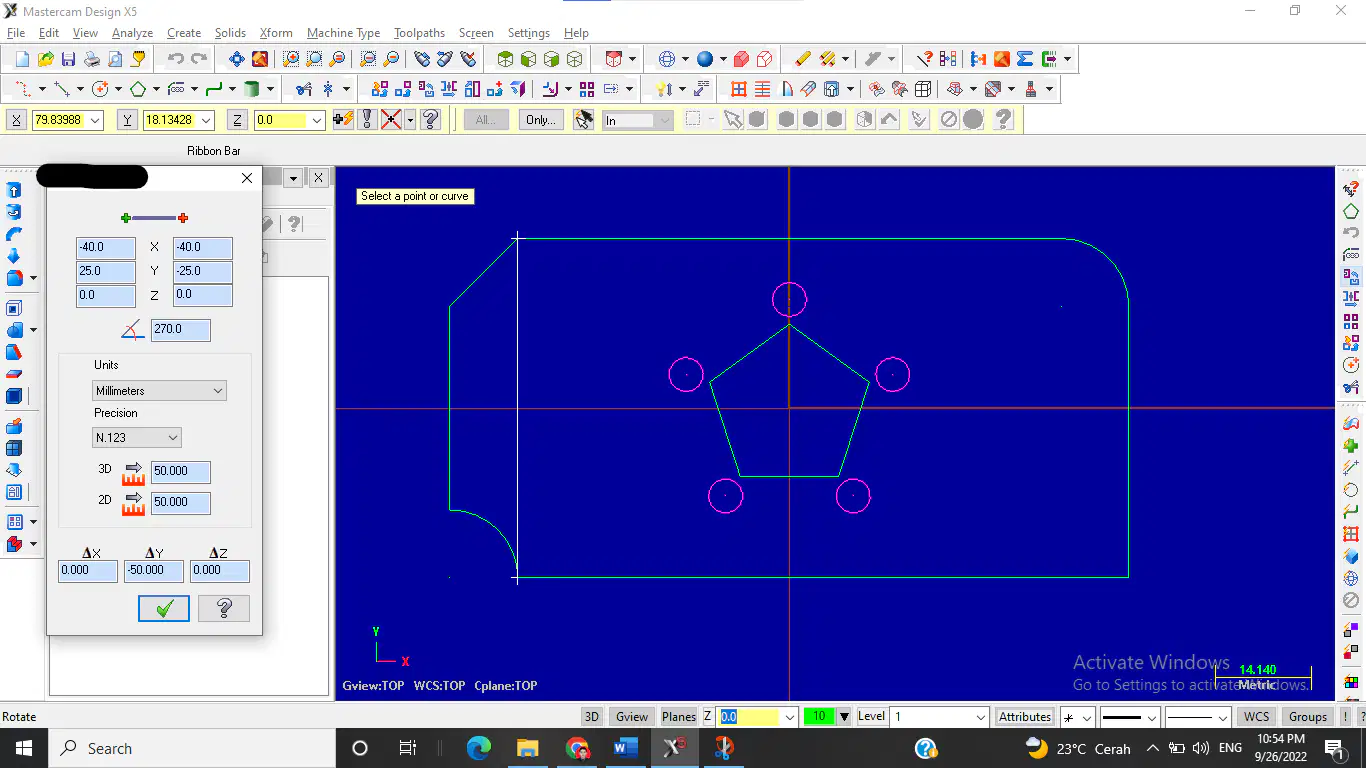Select the Create Arc circle tool icon

[x=100, y=89]
